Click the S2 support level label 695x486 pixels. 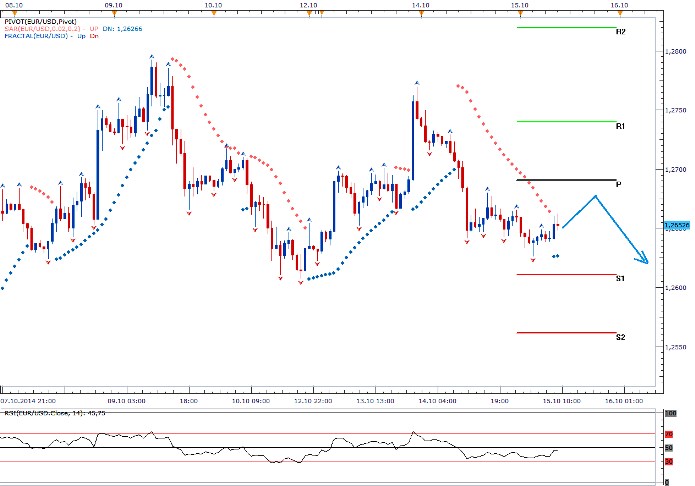[621, 337]
